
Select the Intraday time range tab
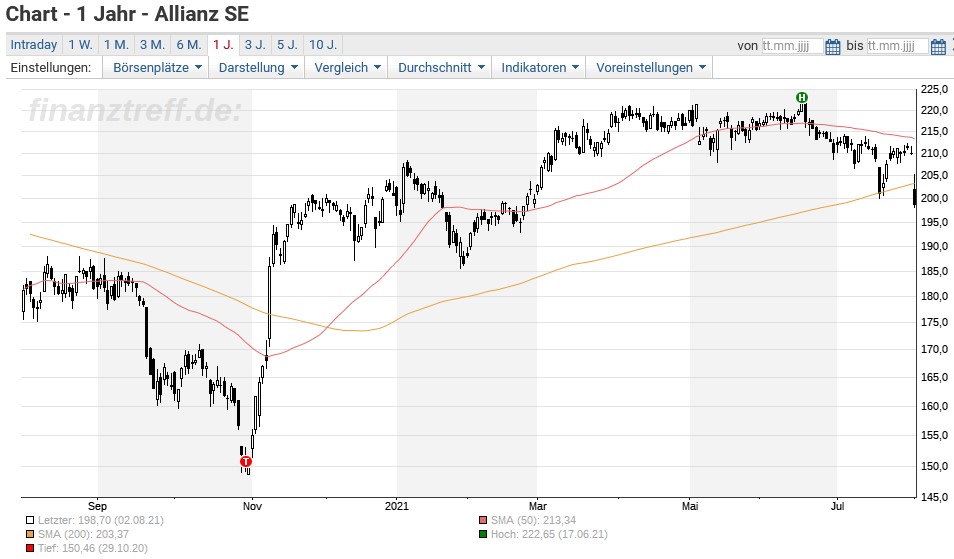[33, 44]
